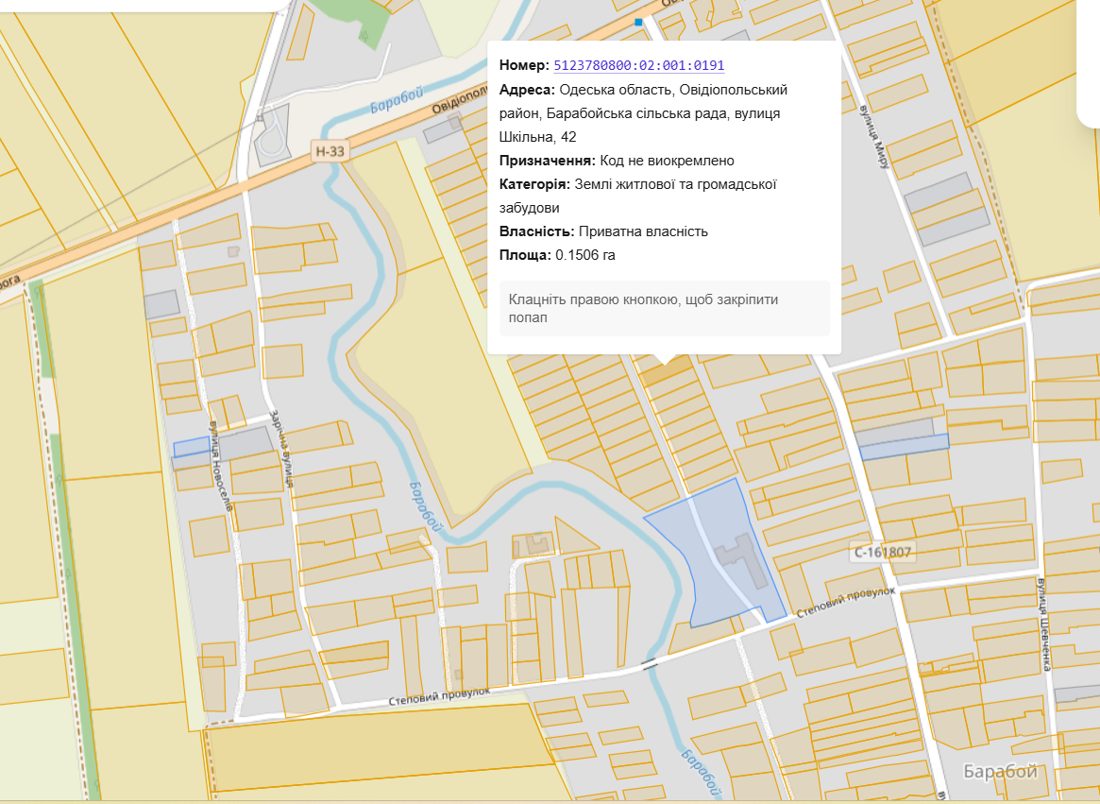
Task: Click the 'вулиця Шевченка' street label
Action: click(x=1045, y=624)
